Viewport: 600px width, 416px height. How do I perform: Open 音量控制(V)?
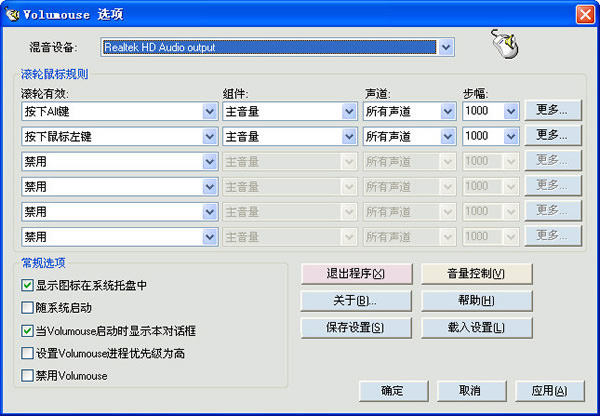tap(476, 274)
